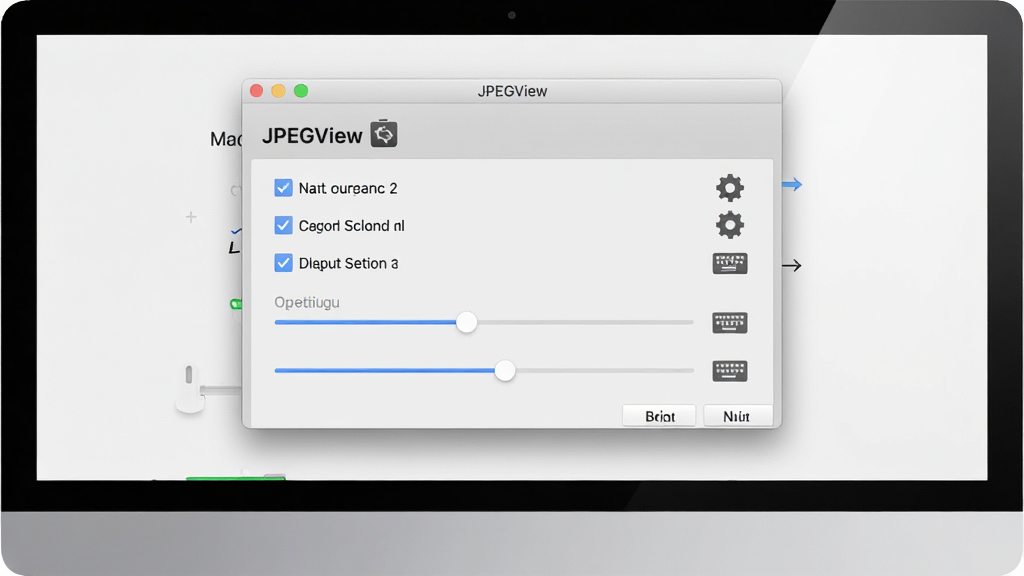1024x576 pixels.
Task: Click keyboard icon beside the bottom slider
Action: (729, 371)
